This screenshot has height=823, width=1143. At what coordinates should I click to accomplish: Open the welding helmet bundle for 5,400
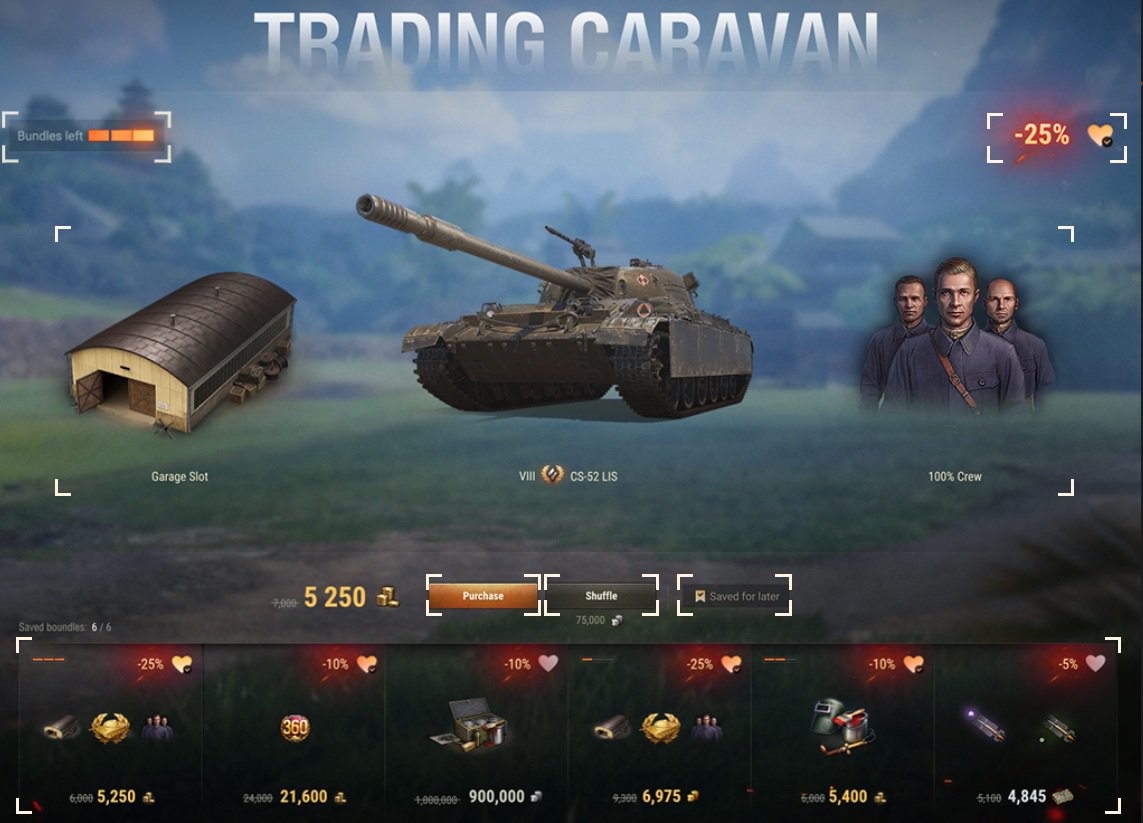[x=843, y=726]
